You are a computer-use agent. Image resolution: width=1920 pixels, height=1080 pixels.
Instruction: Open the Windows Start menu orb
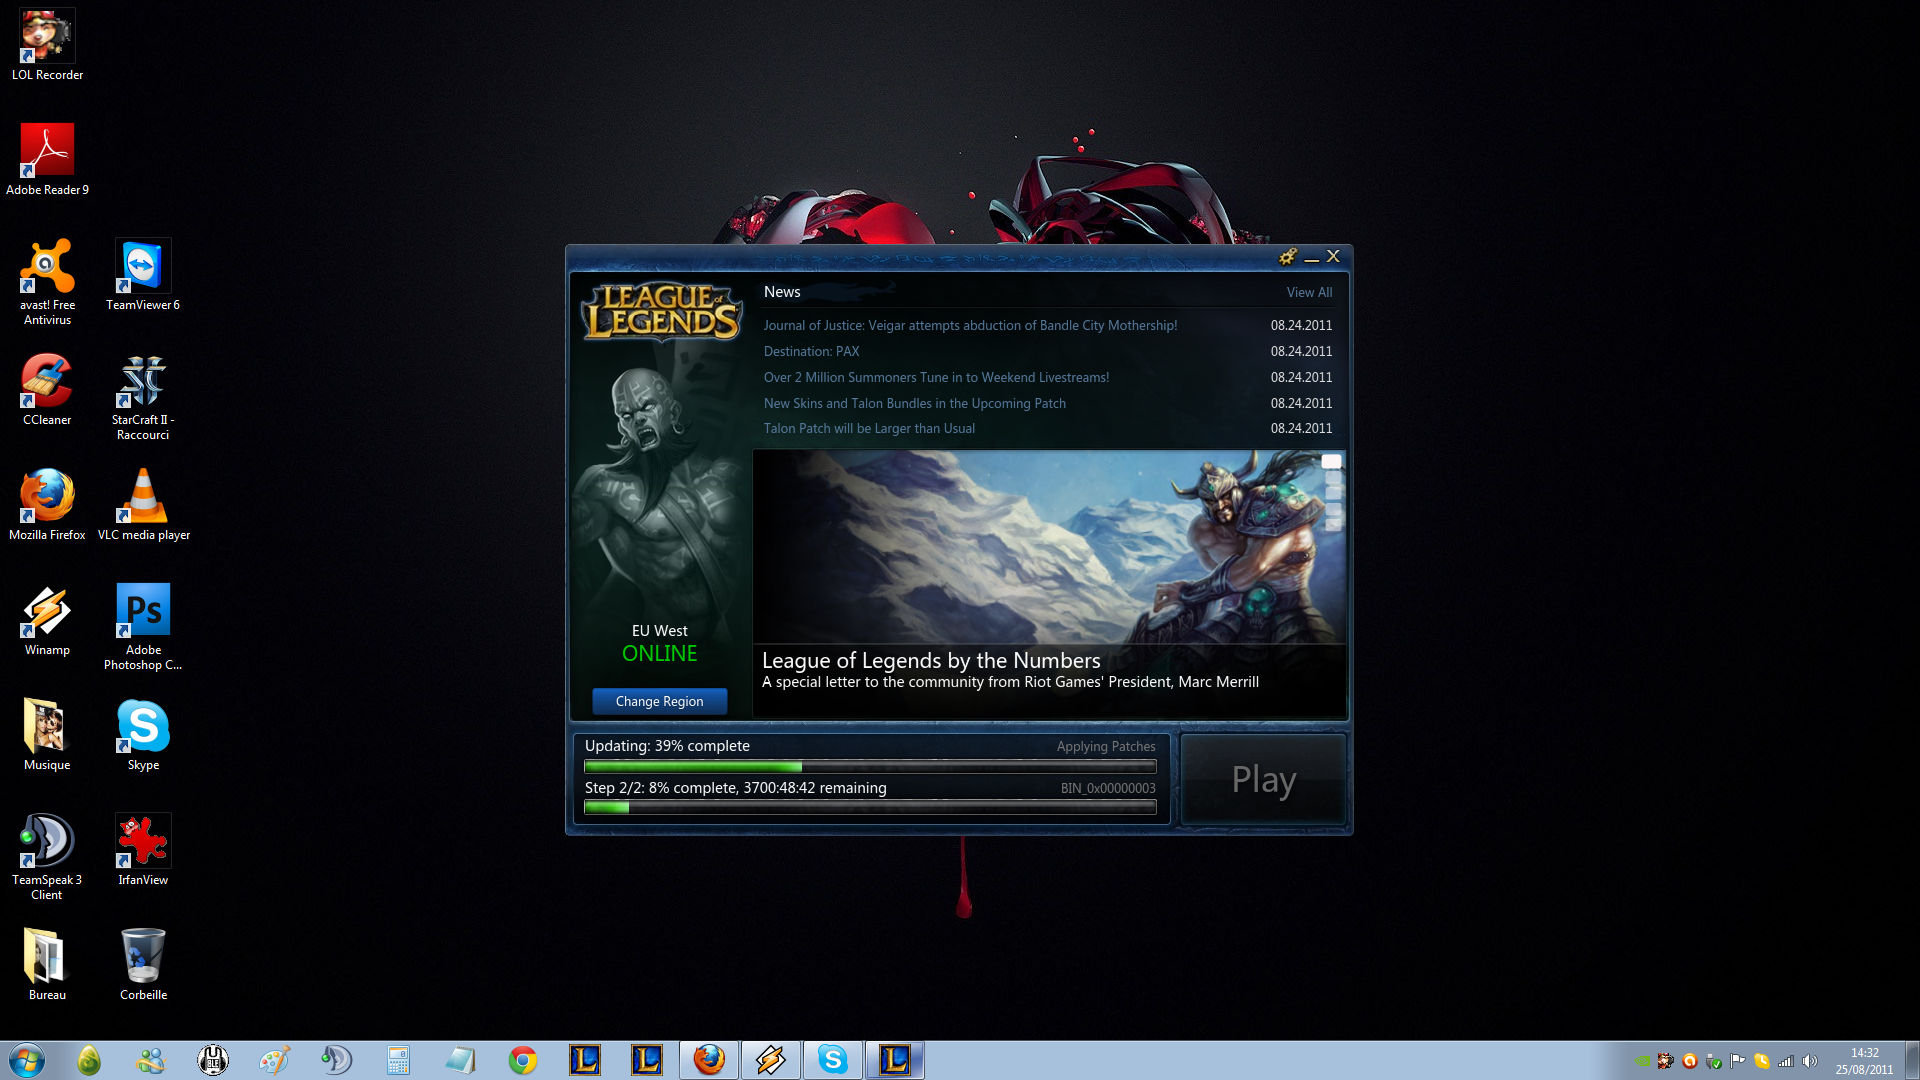[27, 1060]
